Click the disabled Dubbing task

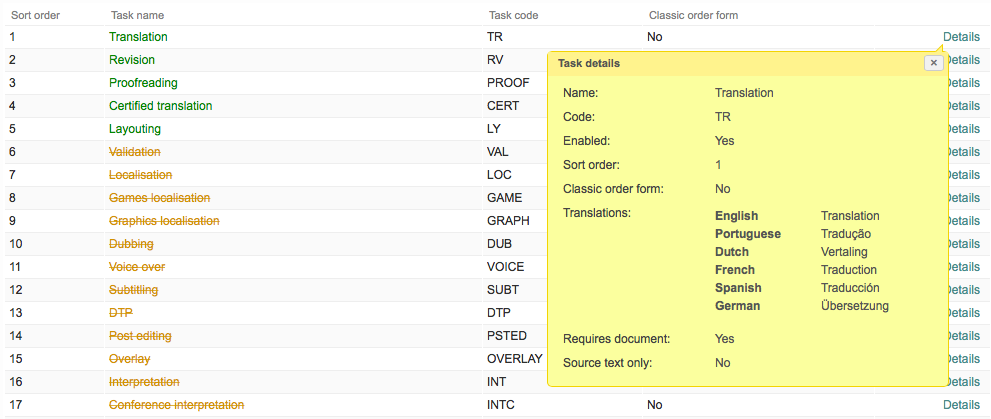pyautogui.click(x=131, y=244)
